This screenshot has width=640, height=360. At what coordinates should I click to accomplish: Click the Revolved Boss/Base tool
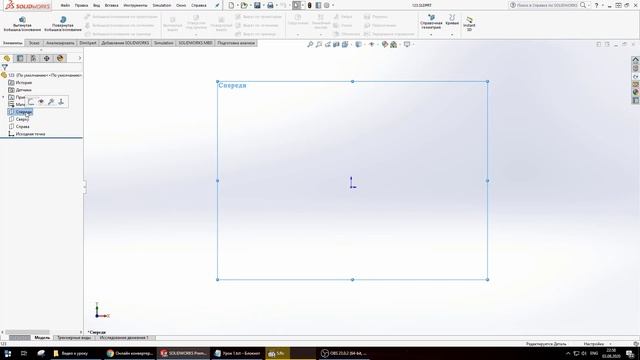pyautogui.click(x=63, y=24)
